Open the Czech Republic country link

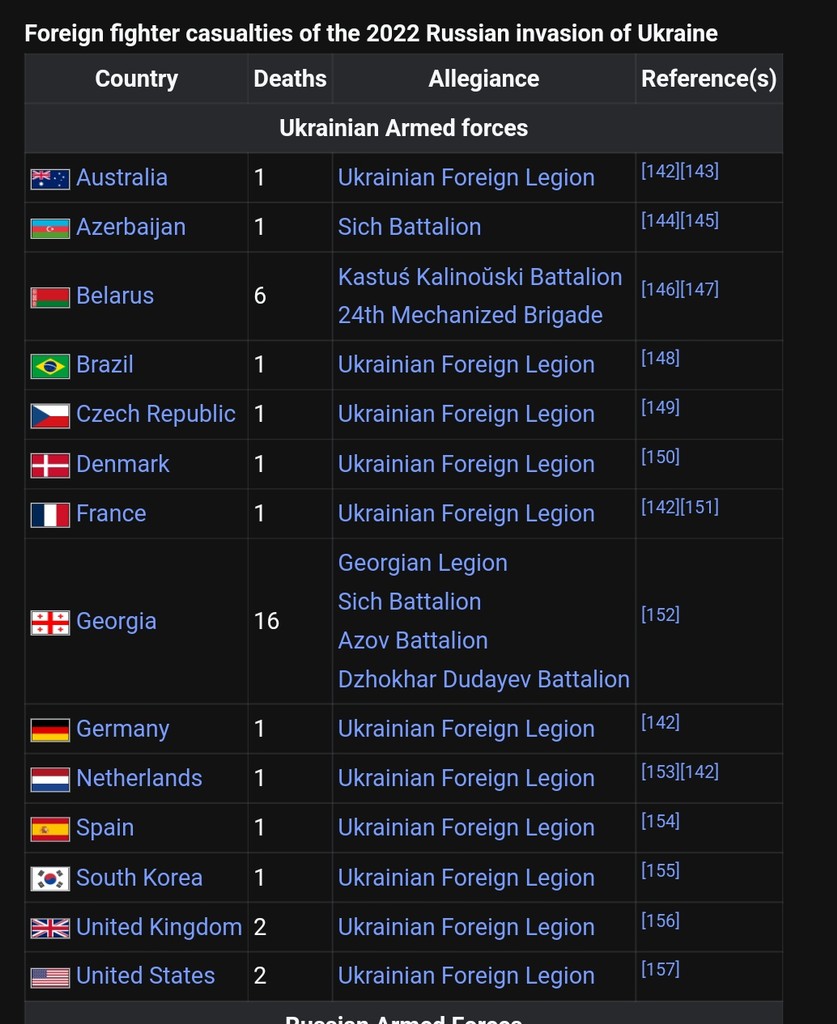click(x=156, y=414)
